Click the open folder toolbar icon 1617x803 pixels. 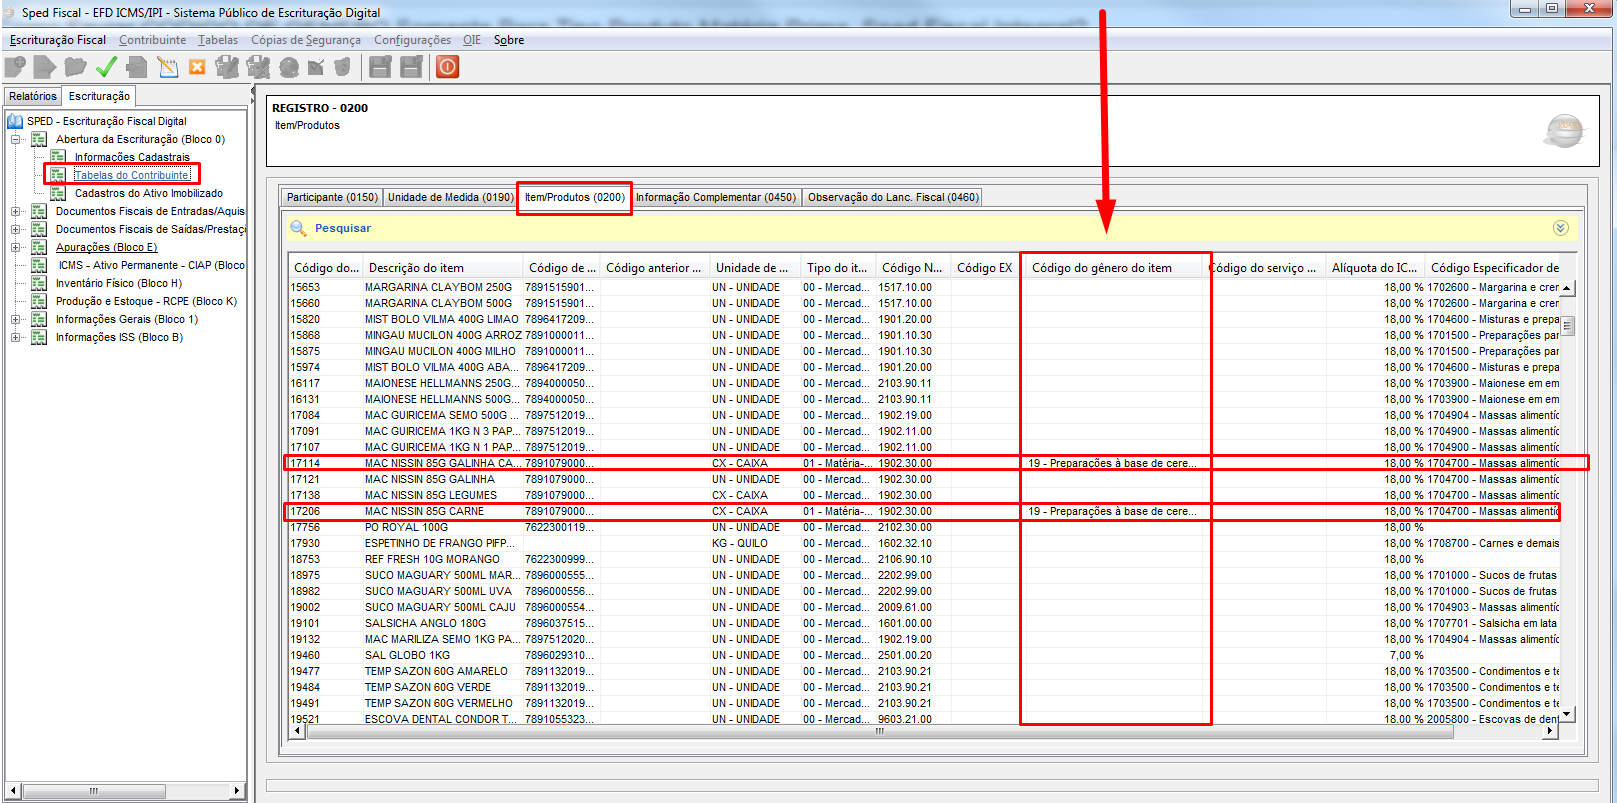pyautogui.click(x=75, y=67)
